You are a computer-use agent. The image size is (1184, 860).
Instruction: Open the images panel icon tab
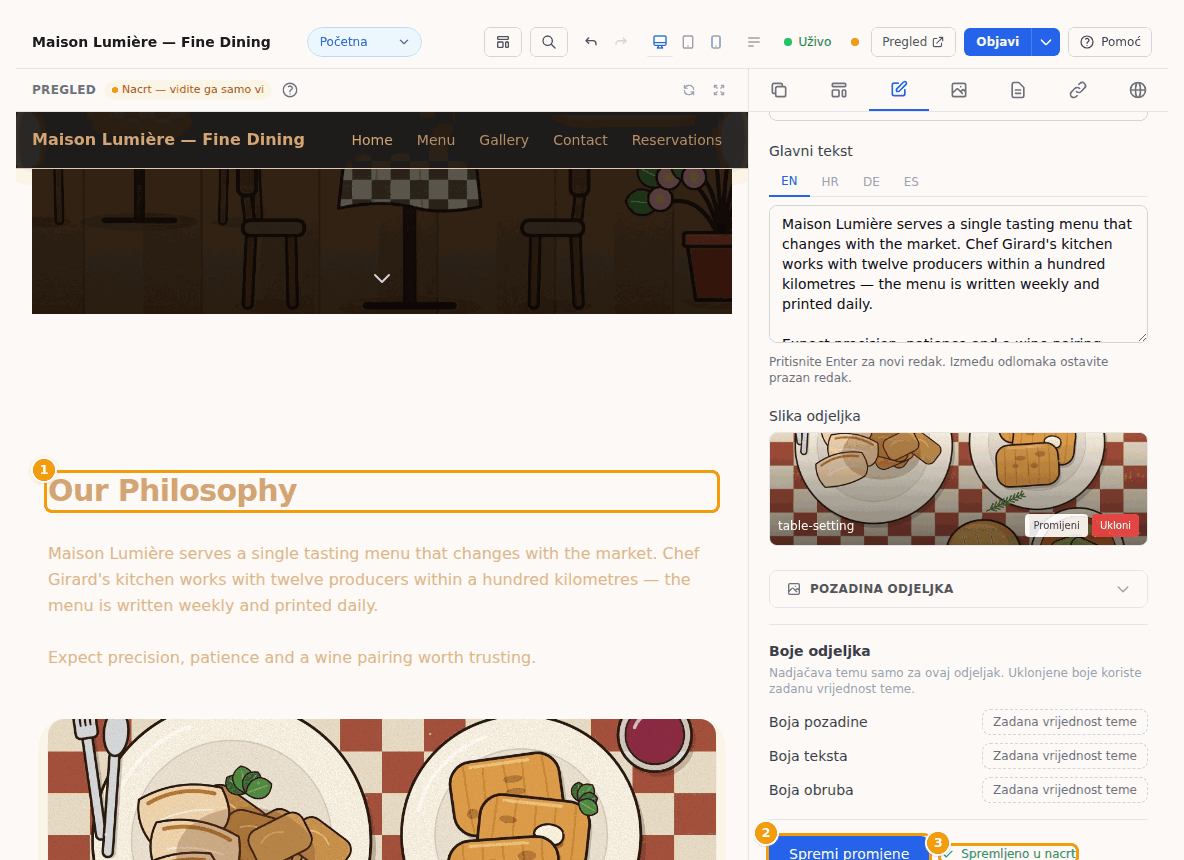coord(958,90)
